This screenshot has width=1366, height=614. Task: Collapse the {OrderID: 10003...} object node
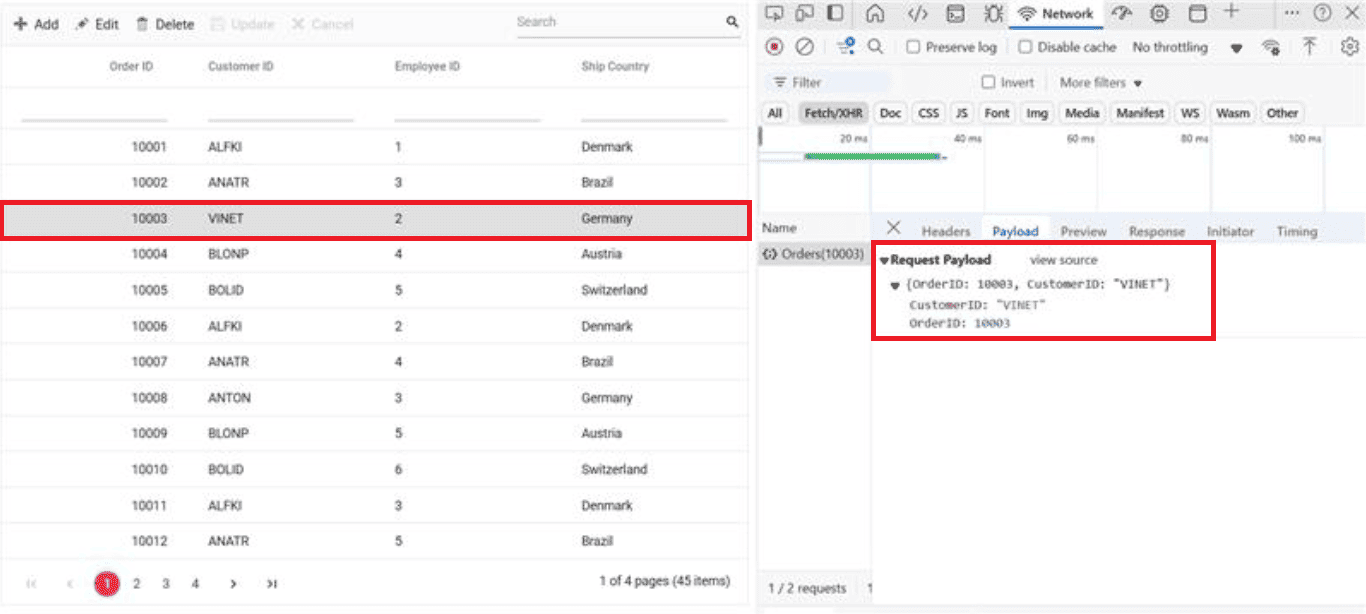[x=895, y=286]
